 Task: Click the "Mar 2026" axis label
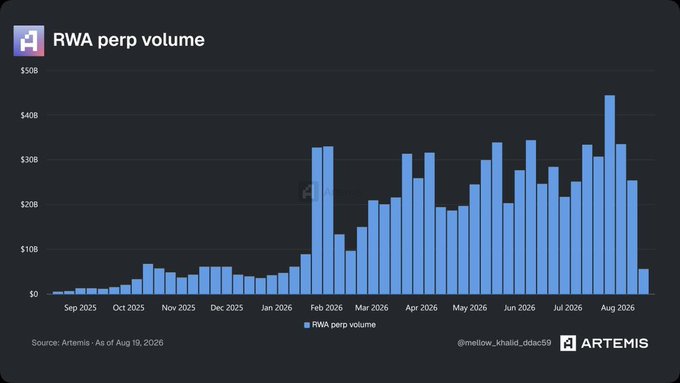click(x=372, y=308)
